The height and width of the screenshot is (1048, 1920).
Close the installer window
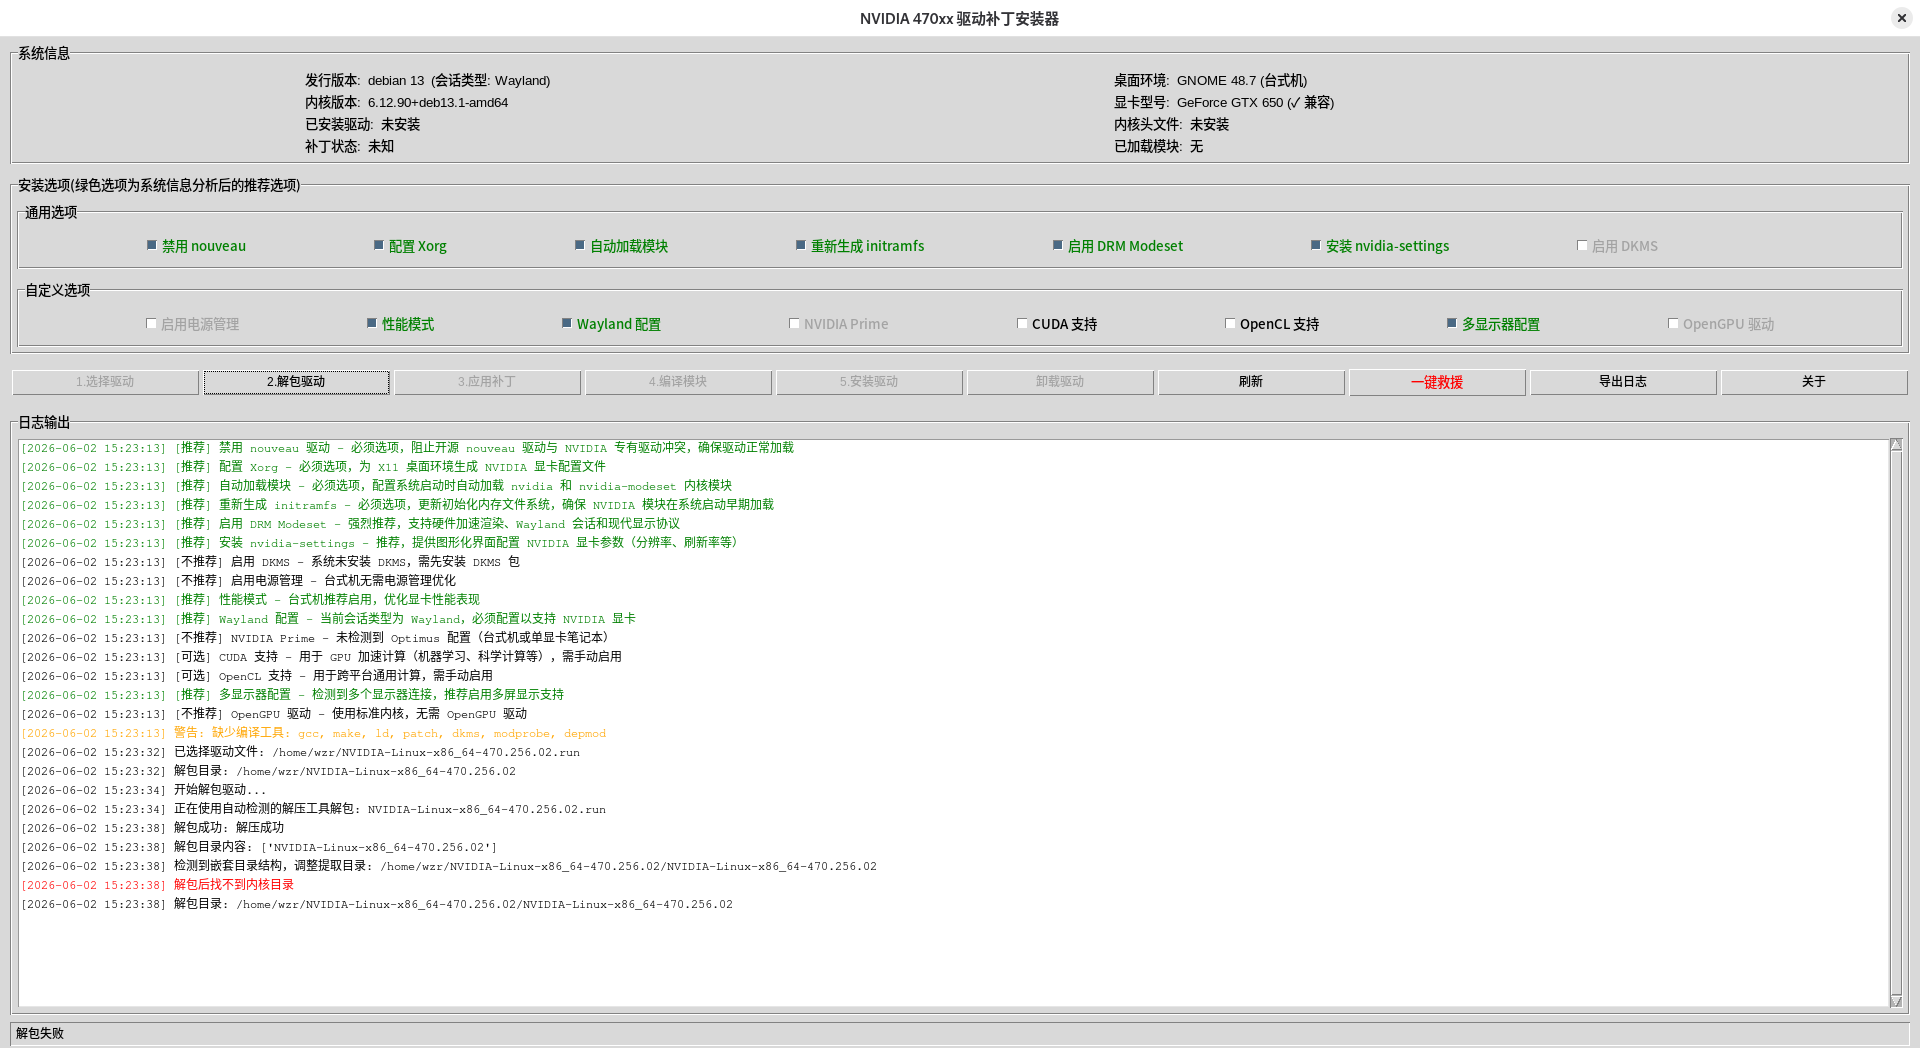point(1901,18)
